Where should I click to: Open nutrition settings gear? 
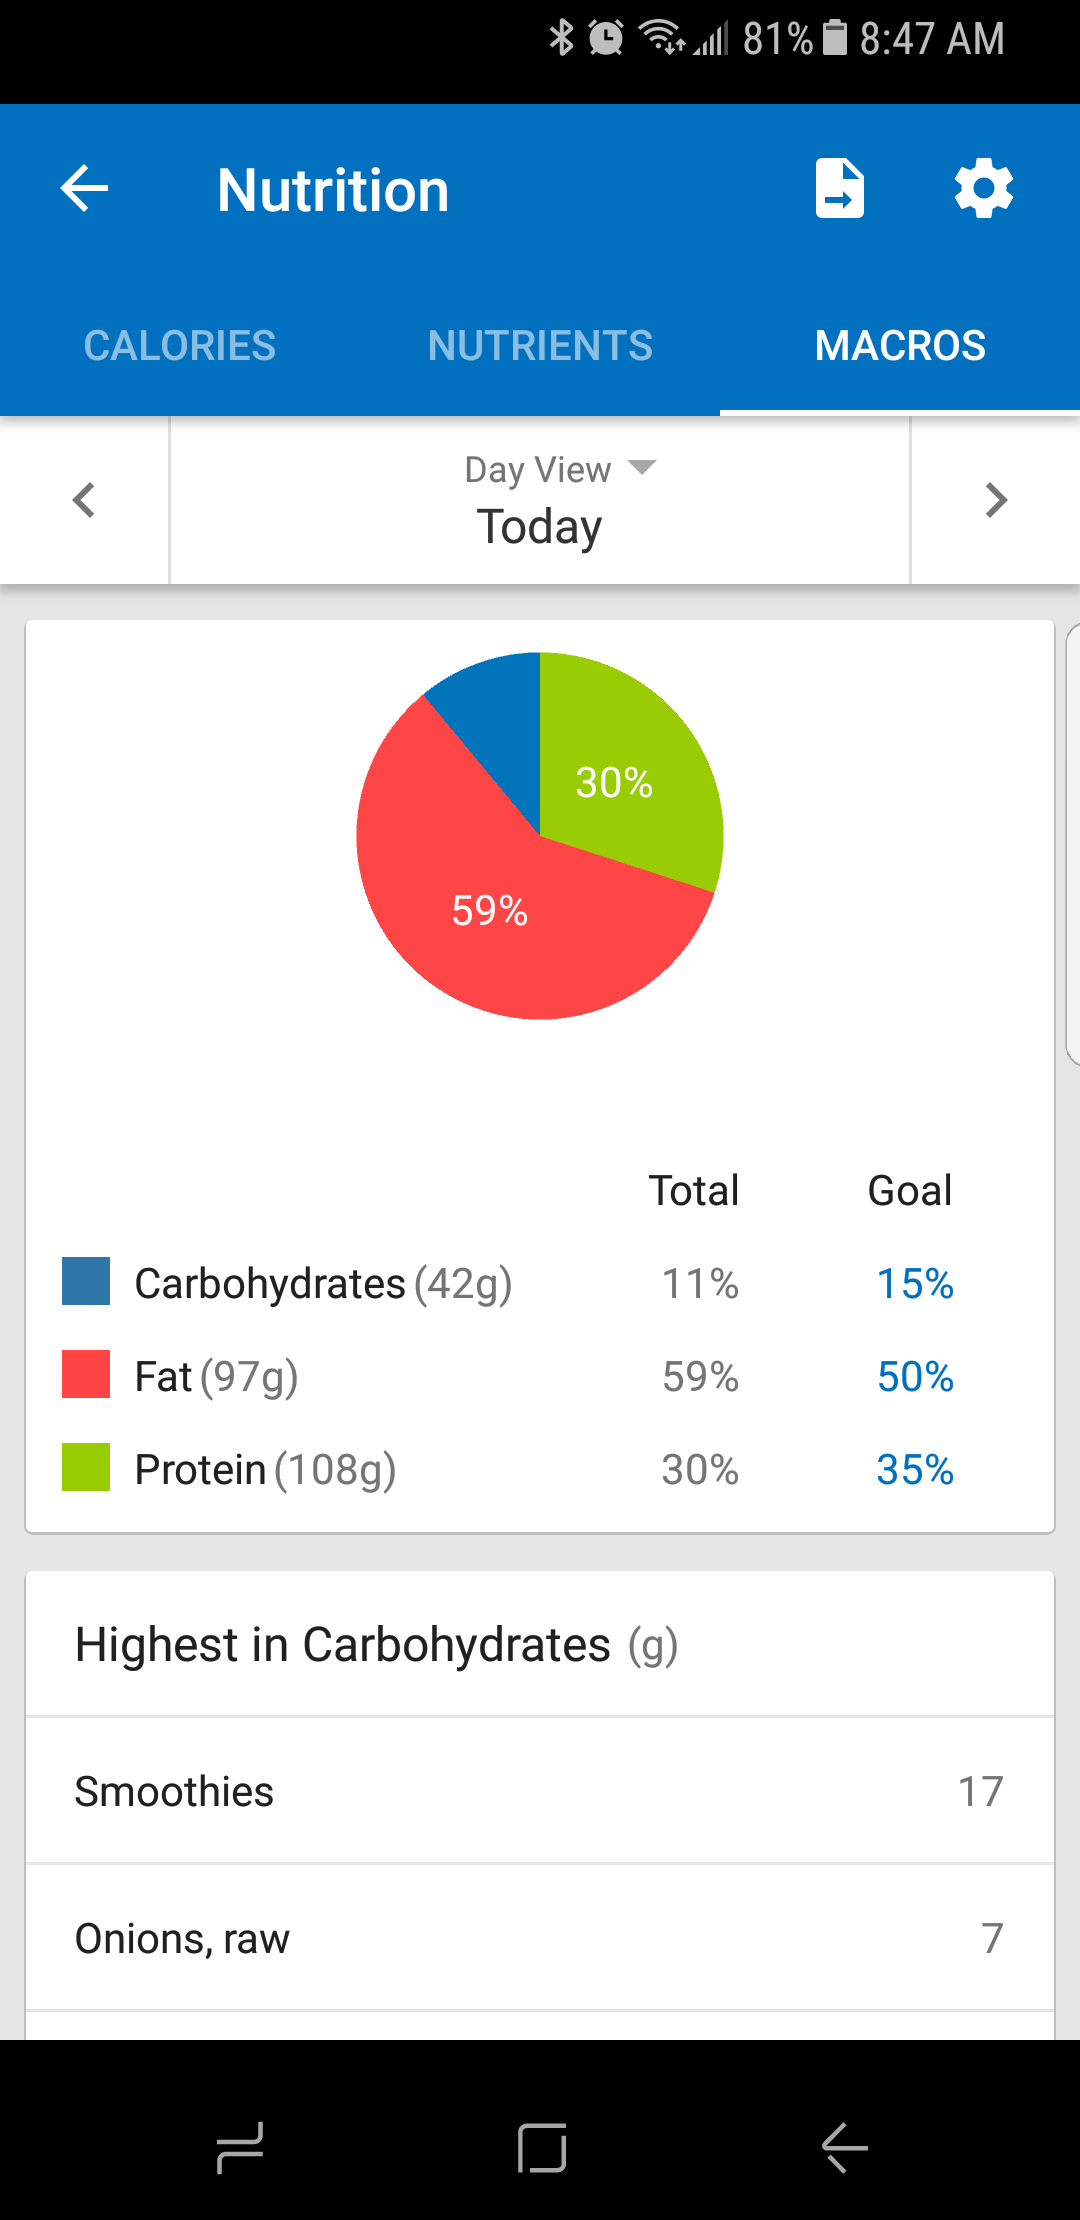(984, 189)
